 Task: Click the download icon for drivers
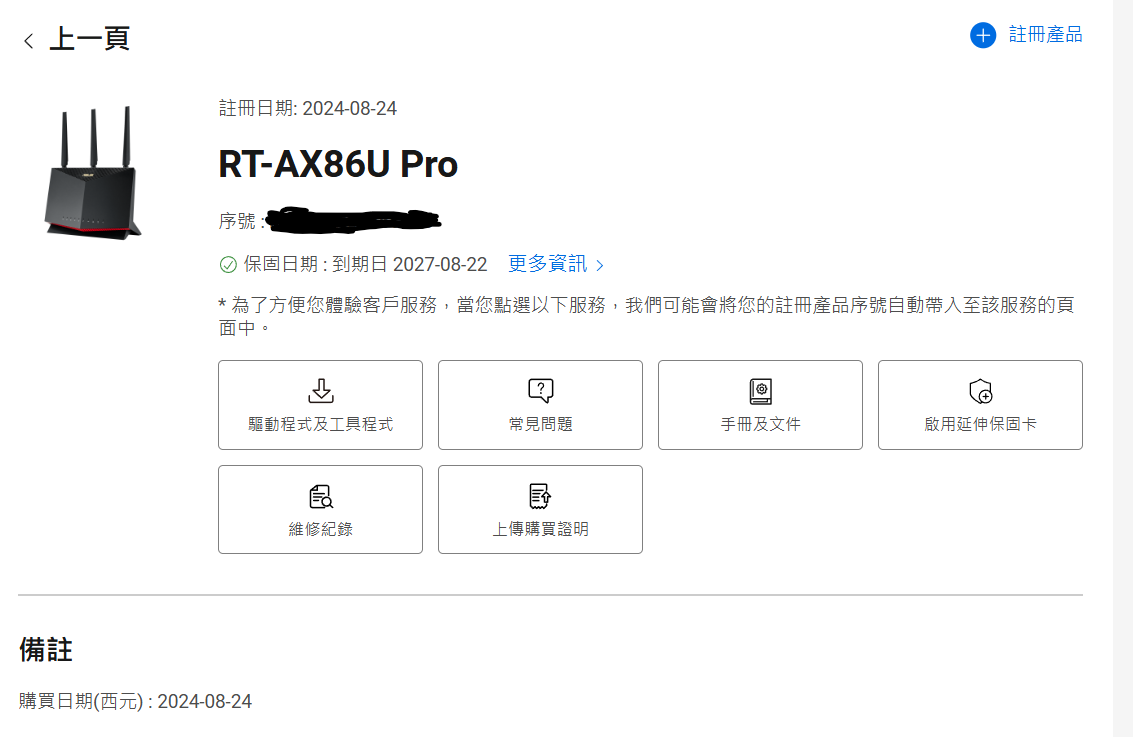point(321,391)
